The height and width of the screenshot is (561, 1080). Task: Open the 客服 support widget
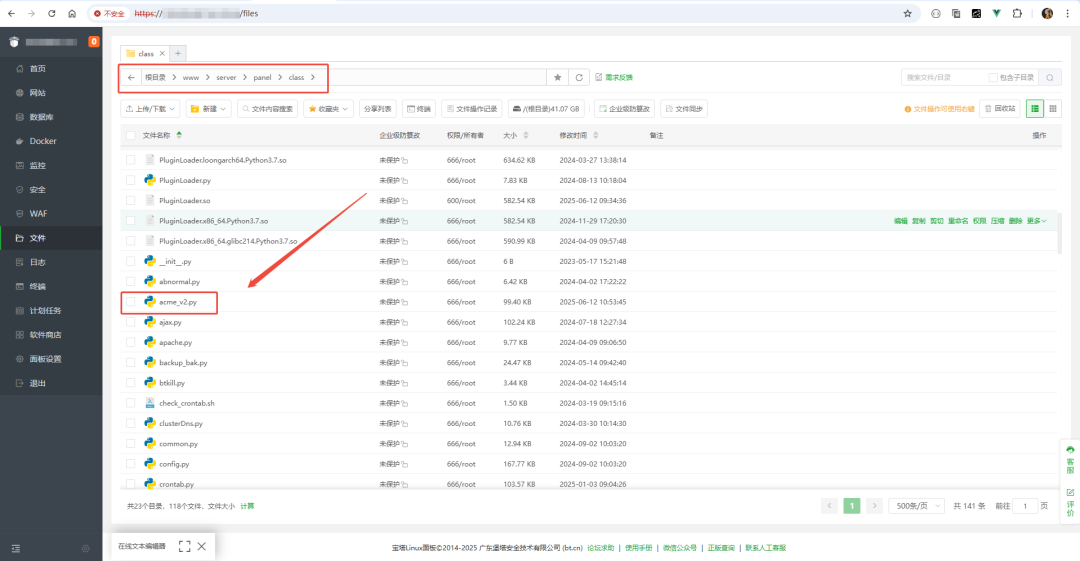point(1070,460)
